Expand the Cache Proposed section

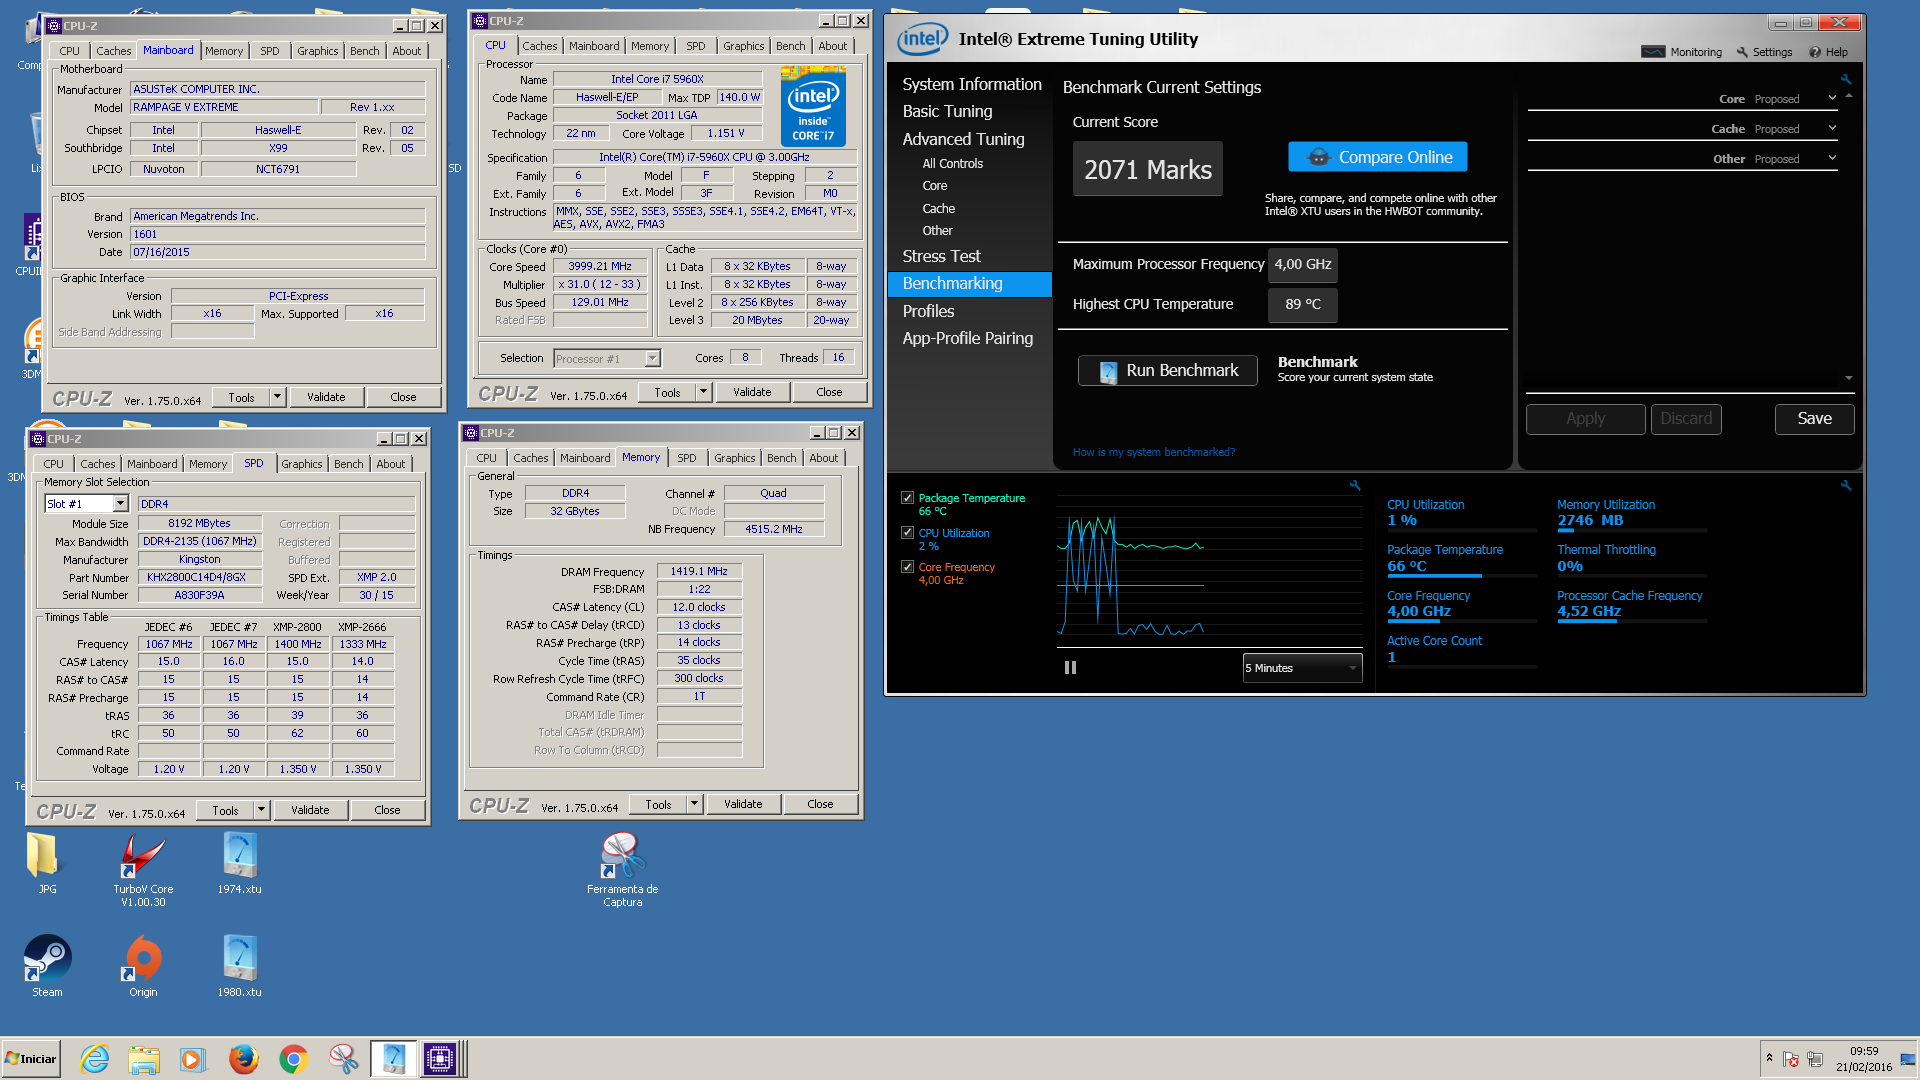[1832, 128]
